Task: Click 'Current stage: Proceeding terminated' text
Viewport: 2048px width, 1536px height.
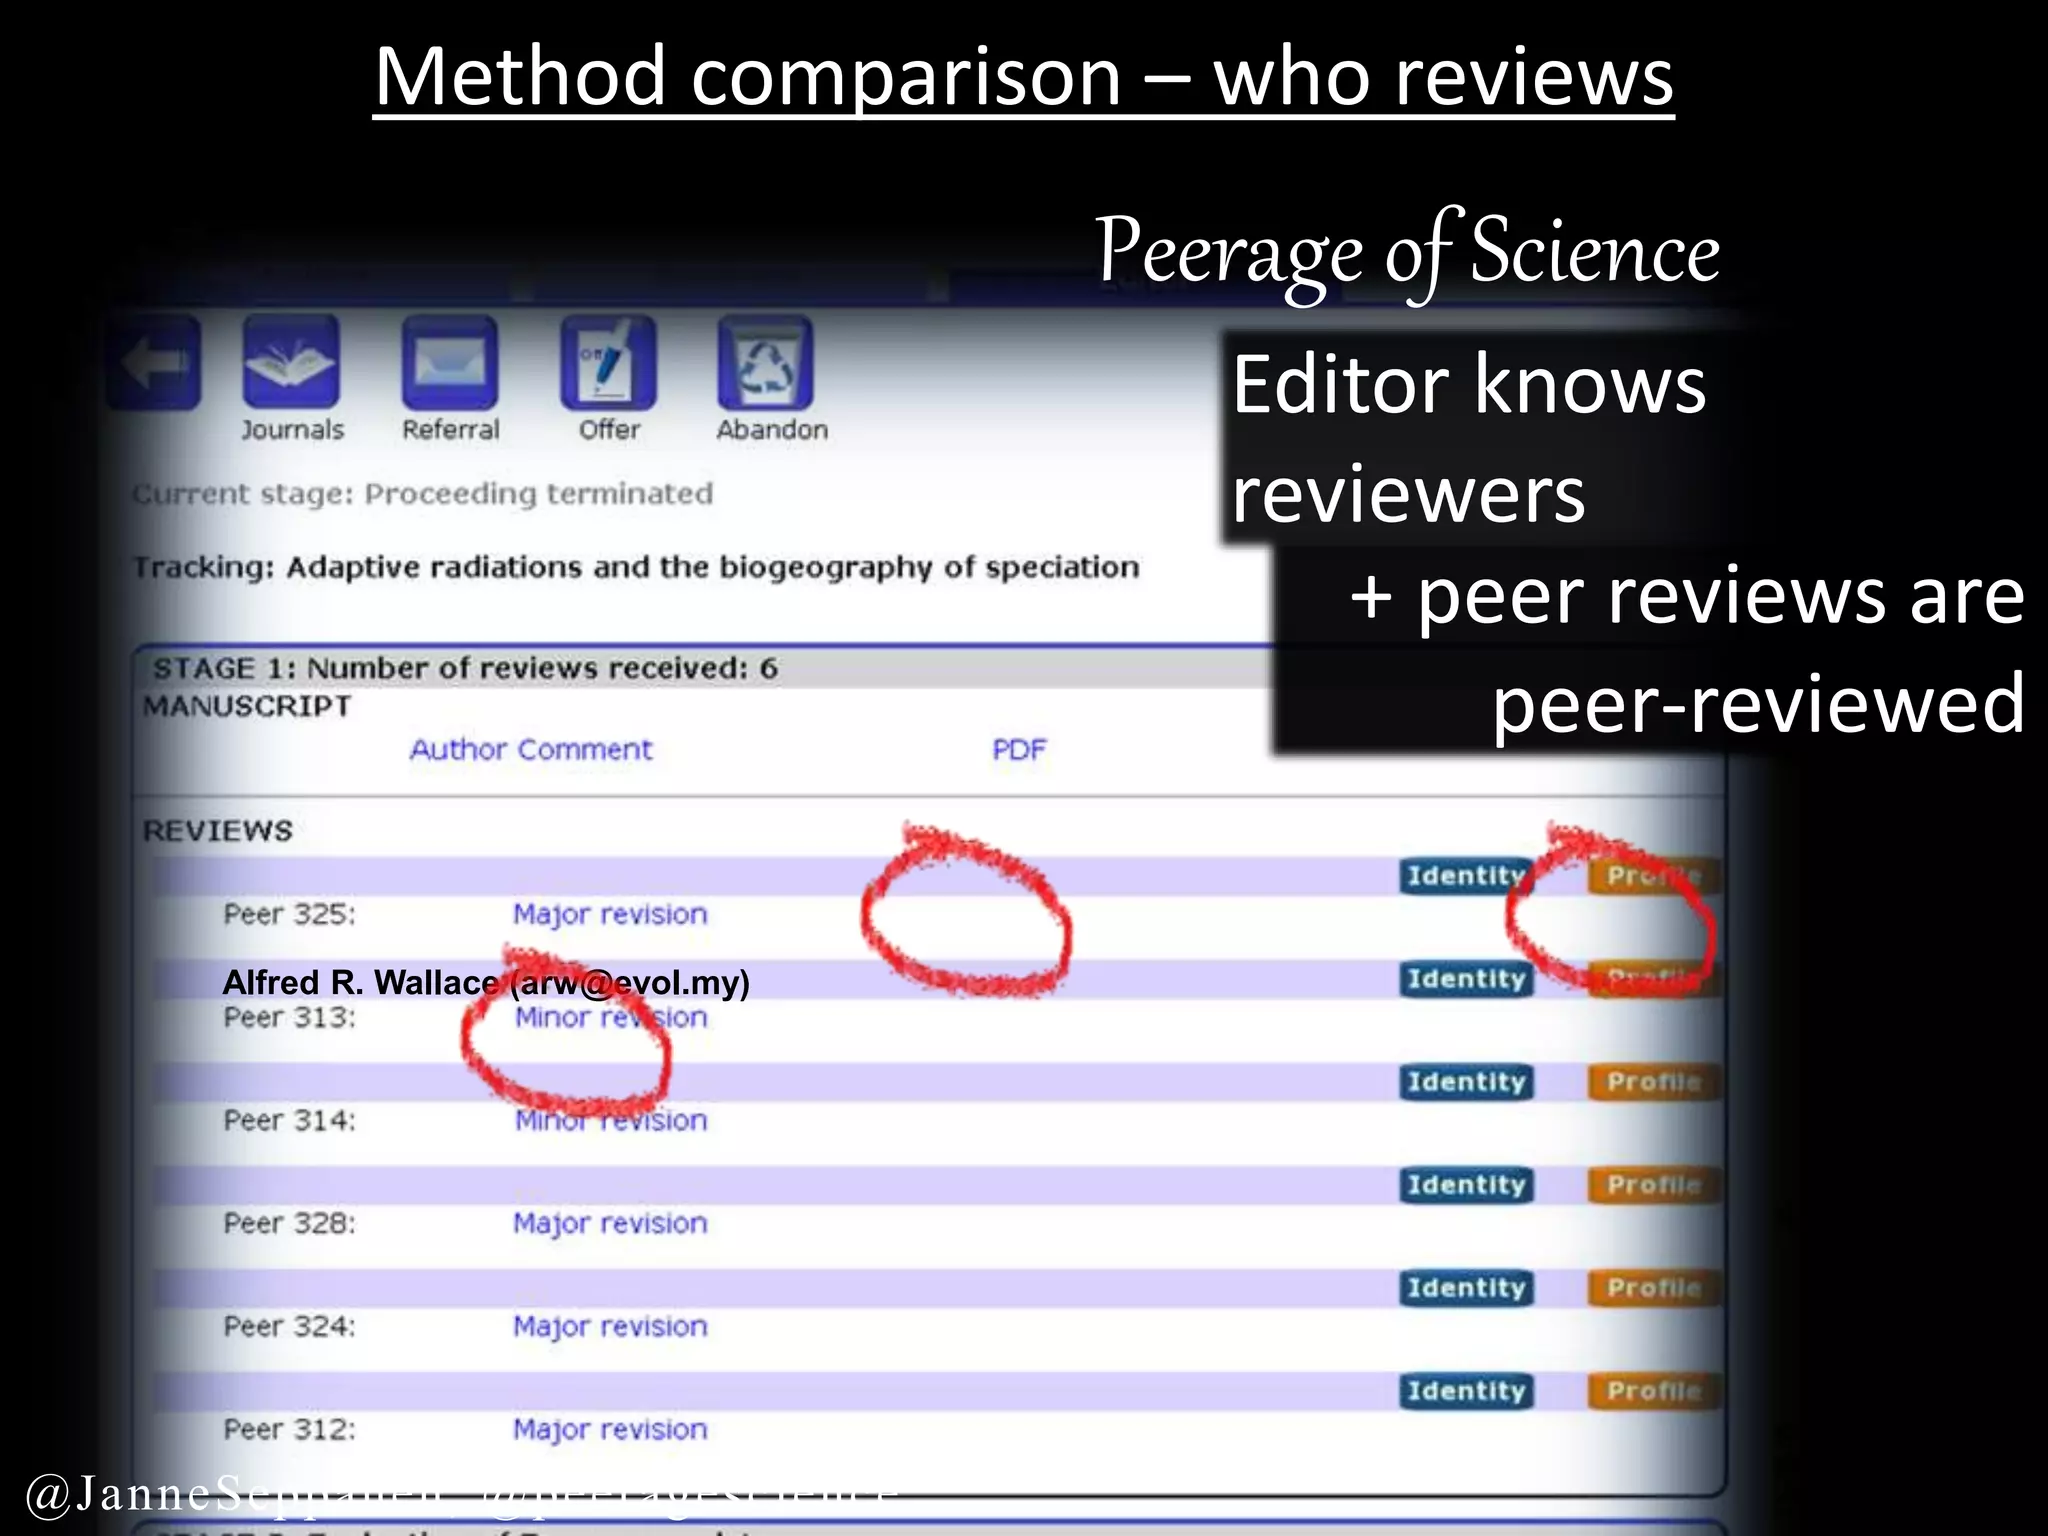Action: point(423,494)
